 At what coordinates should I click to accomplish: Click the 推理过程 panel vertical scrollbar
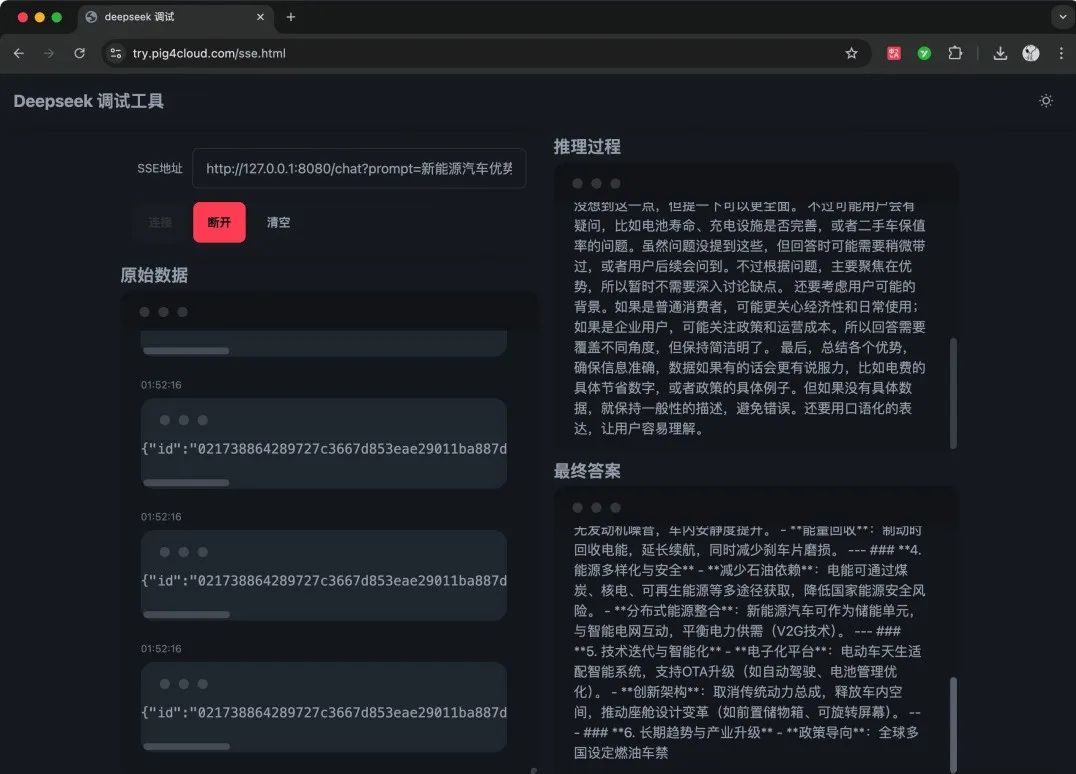(953, 393)
